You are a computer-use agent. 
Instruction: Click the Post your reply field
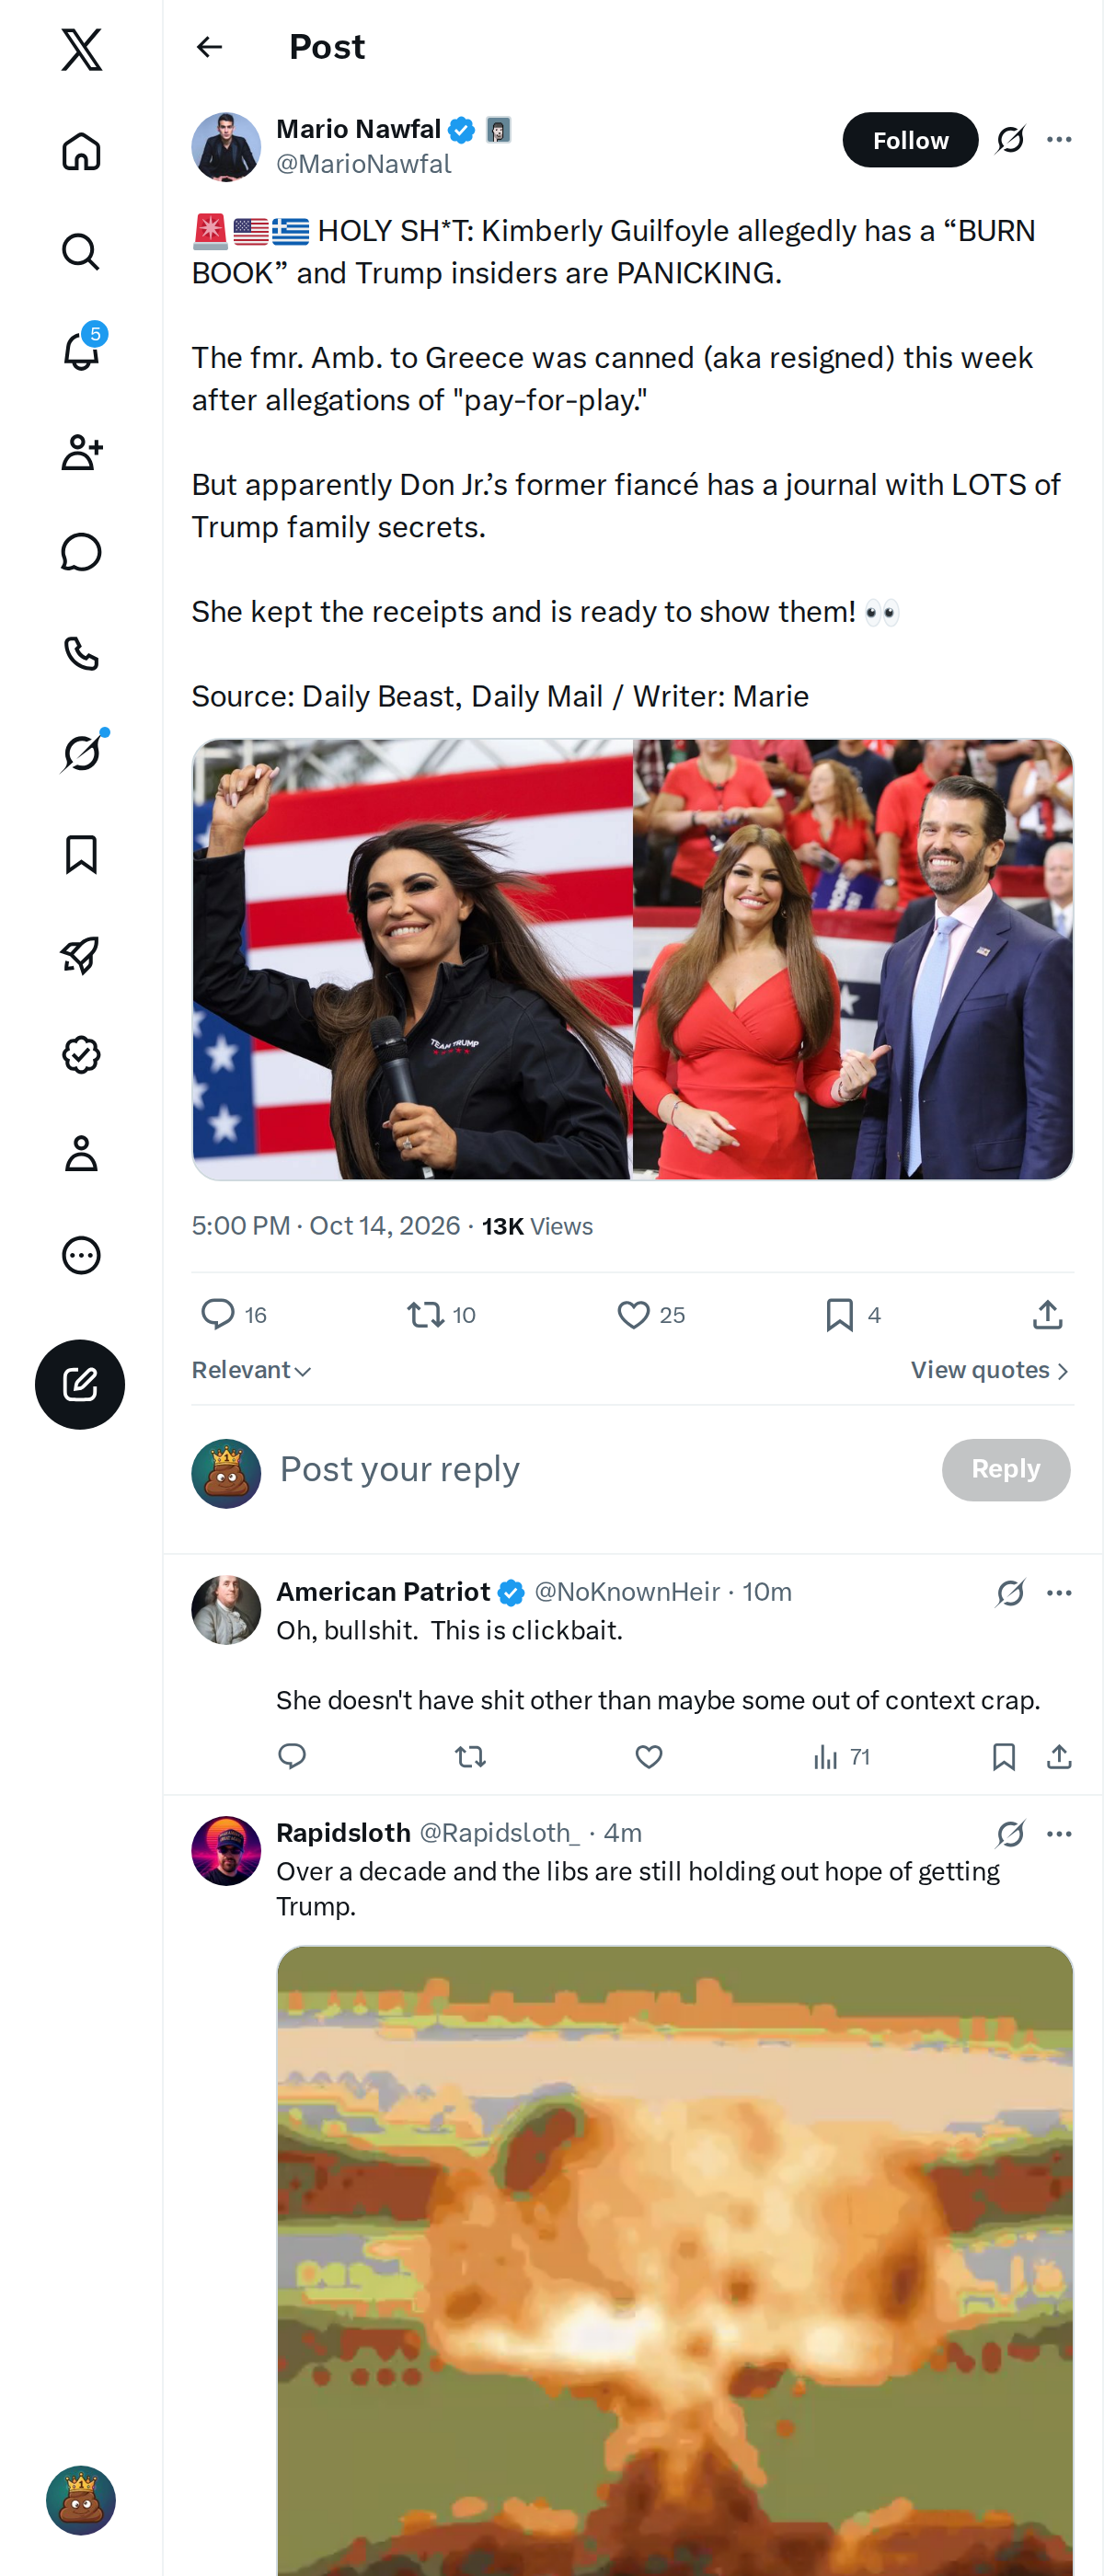(x=600, y=1469)
